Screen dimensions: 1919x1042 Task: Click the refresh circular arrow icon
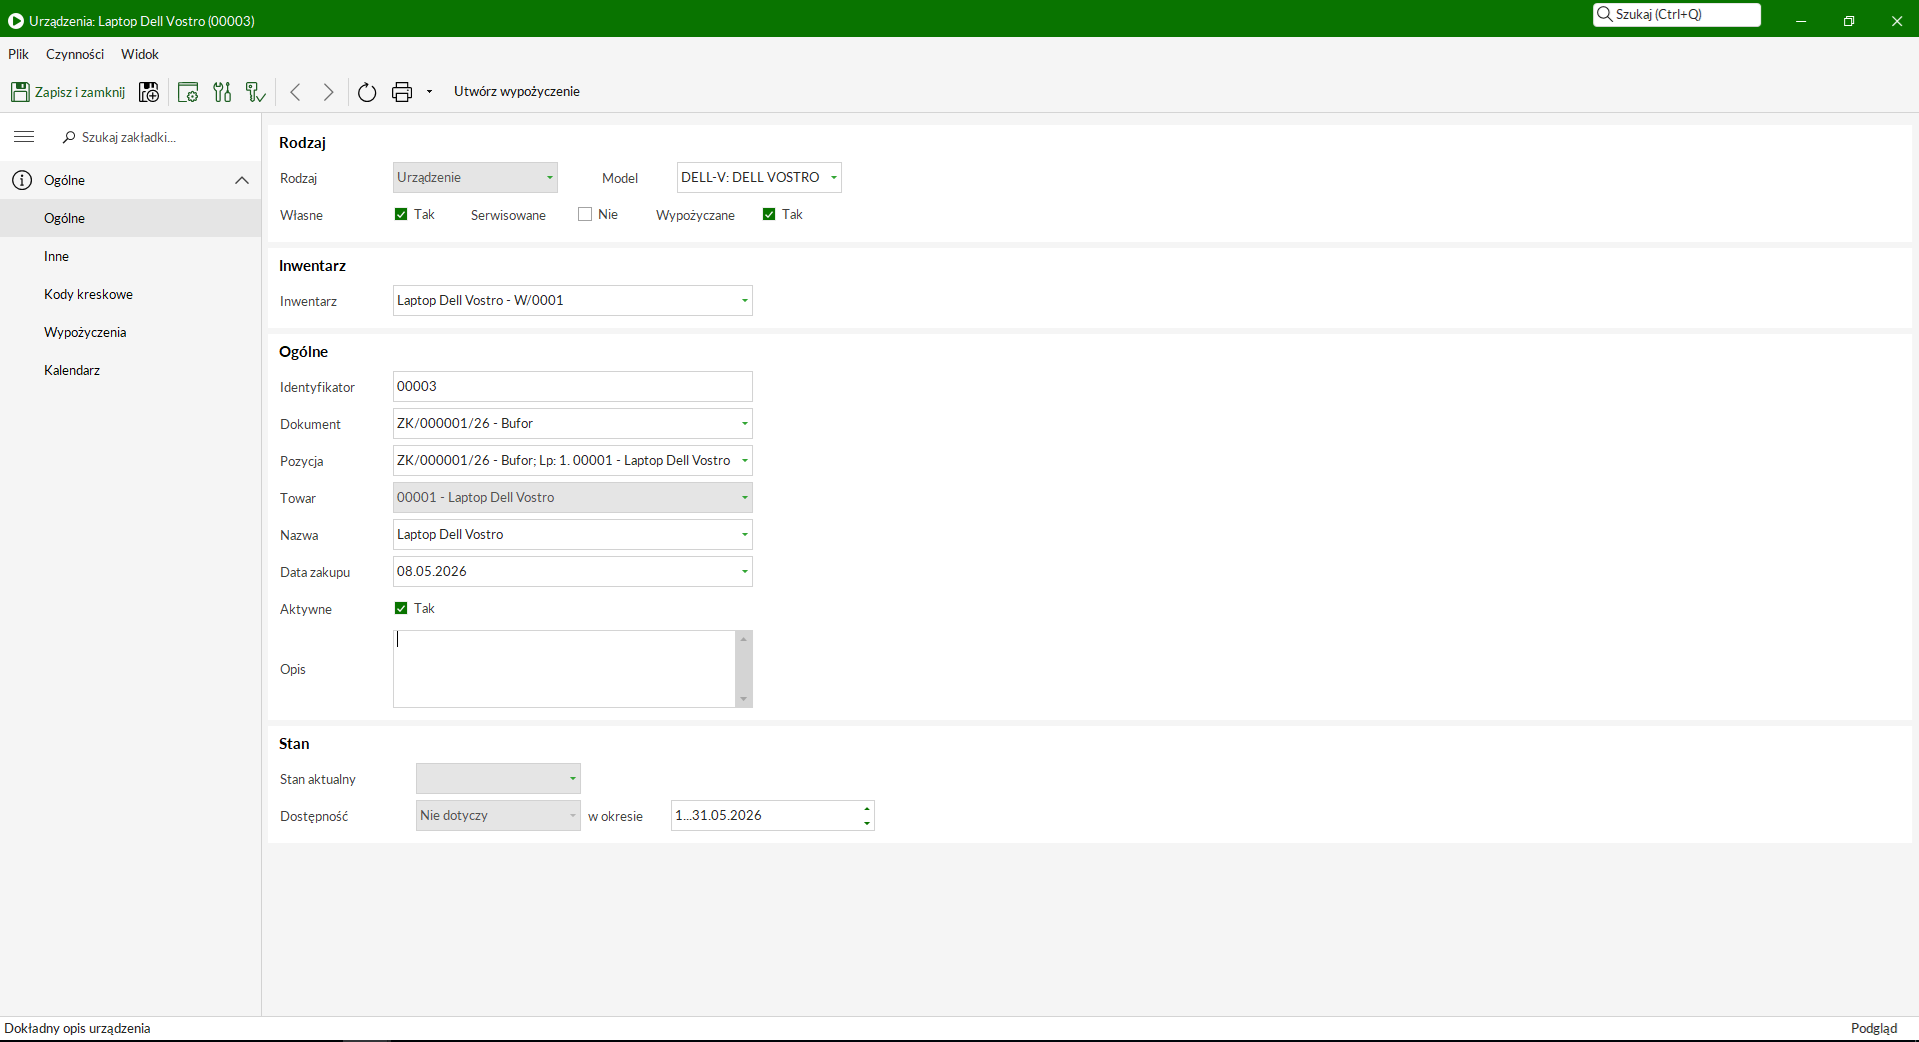(367, 92)
